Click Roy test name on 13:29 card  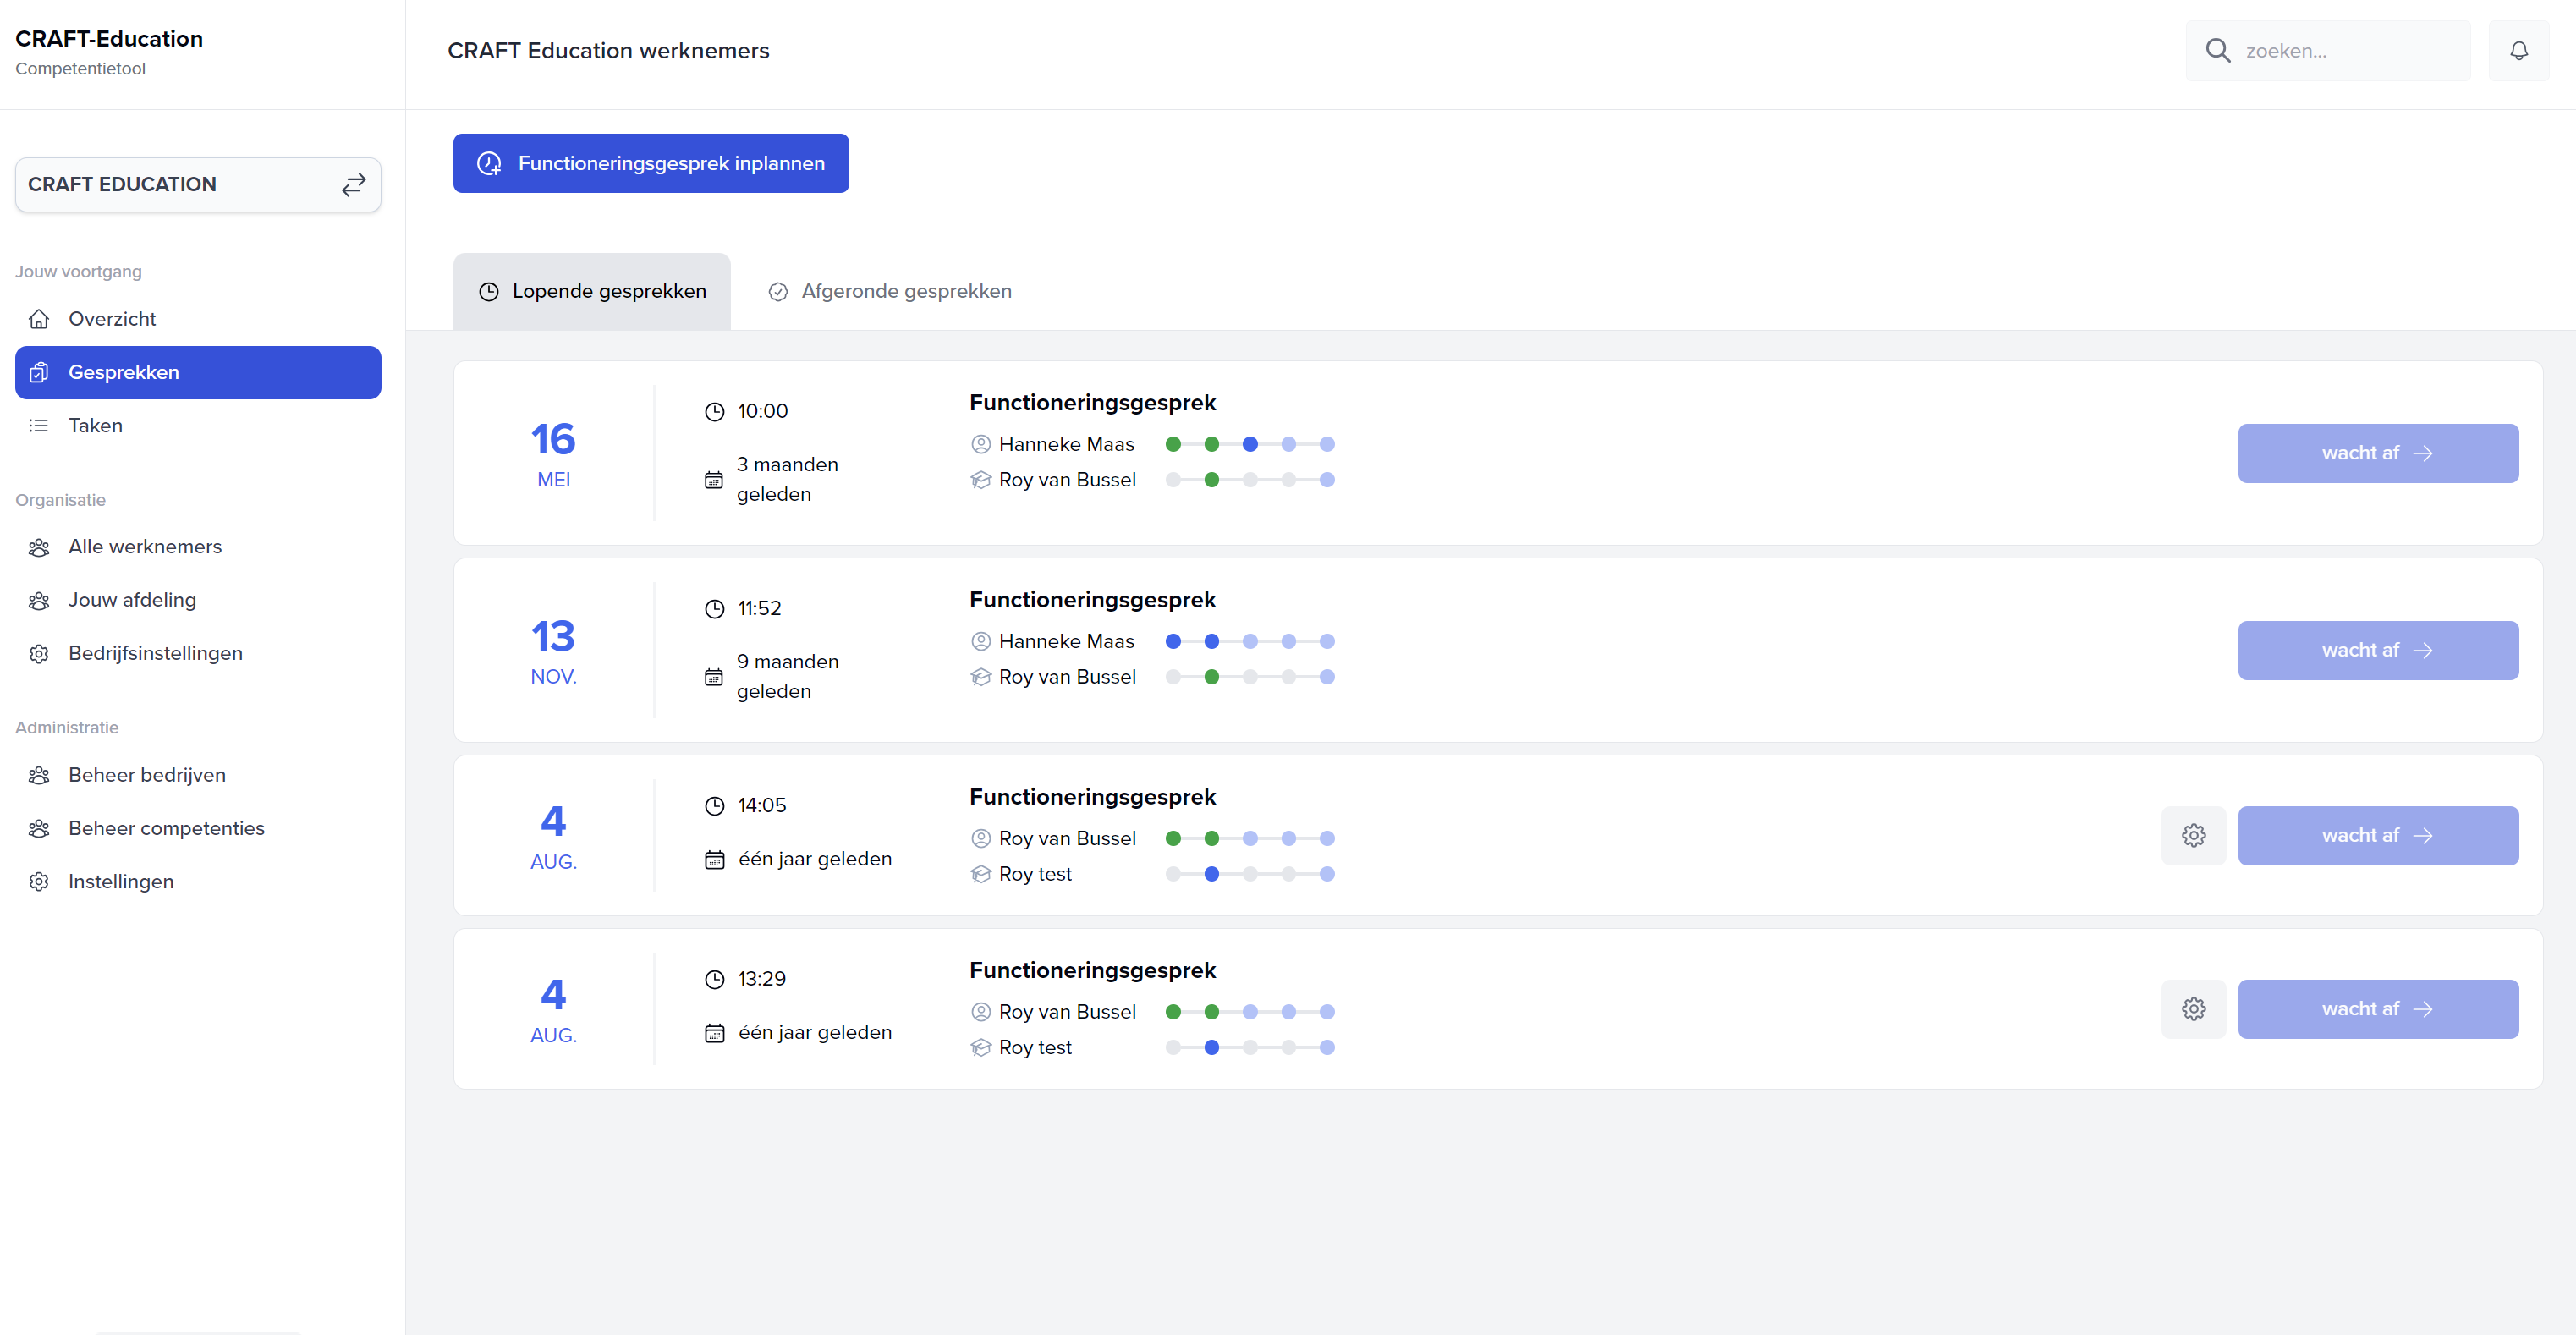(x=1035, y=1048)
